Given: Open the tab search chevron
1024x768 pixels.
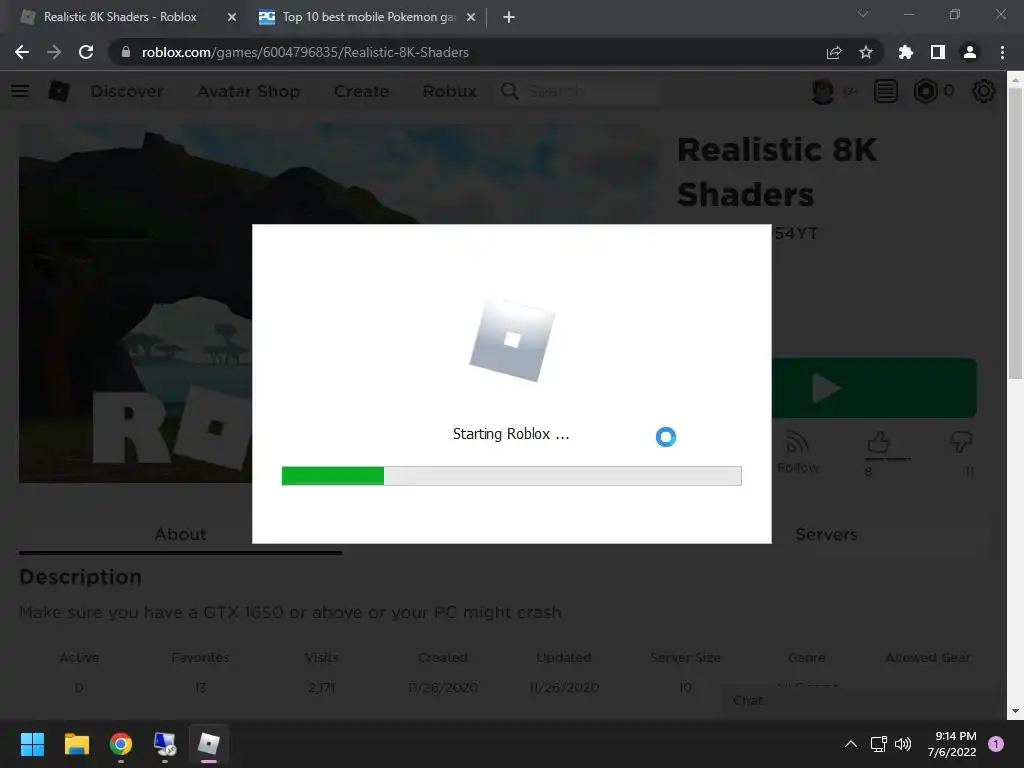Looking at the screenshot, I should coord(863,14).
